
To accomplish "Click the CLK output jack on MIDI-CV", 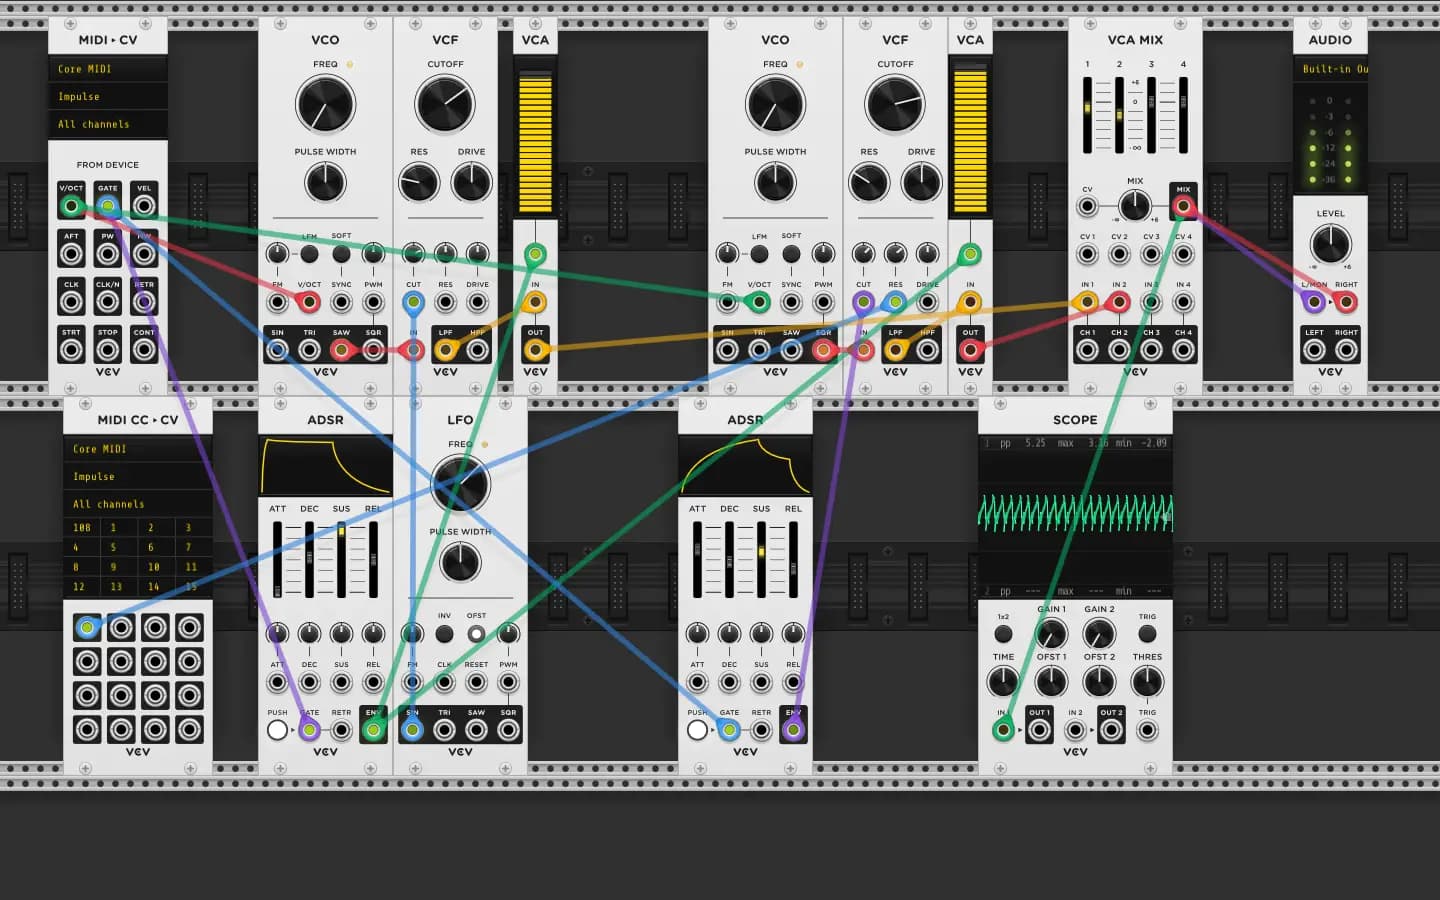I will click(71, 302).
